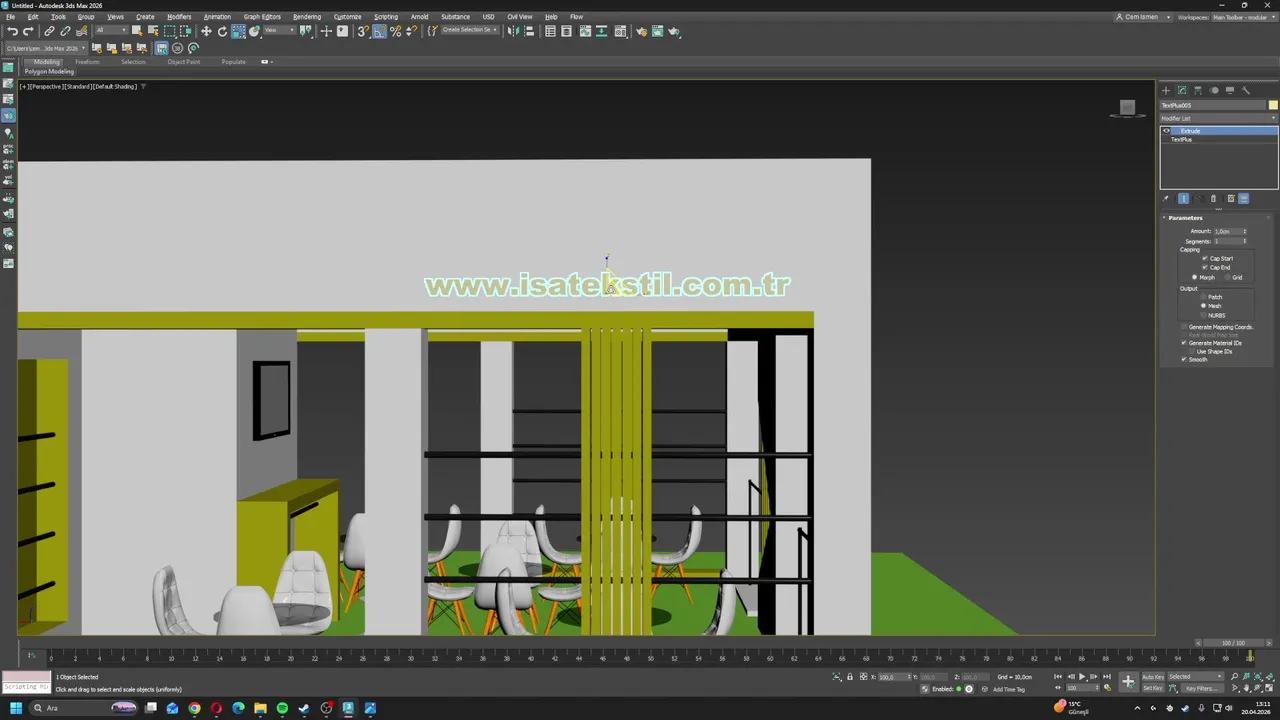This screenshot has height=720, width=1280.
Task: Click the Undo arrow icon
Action: click(x=11, y=31)
